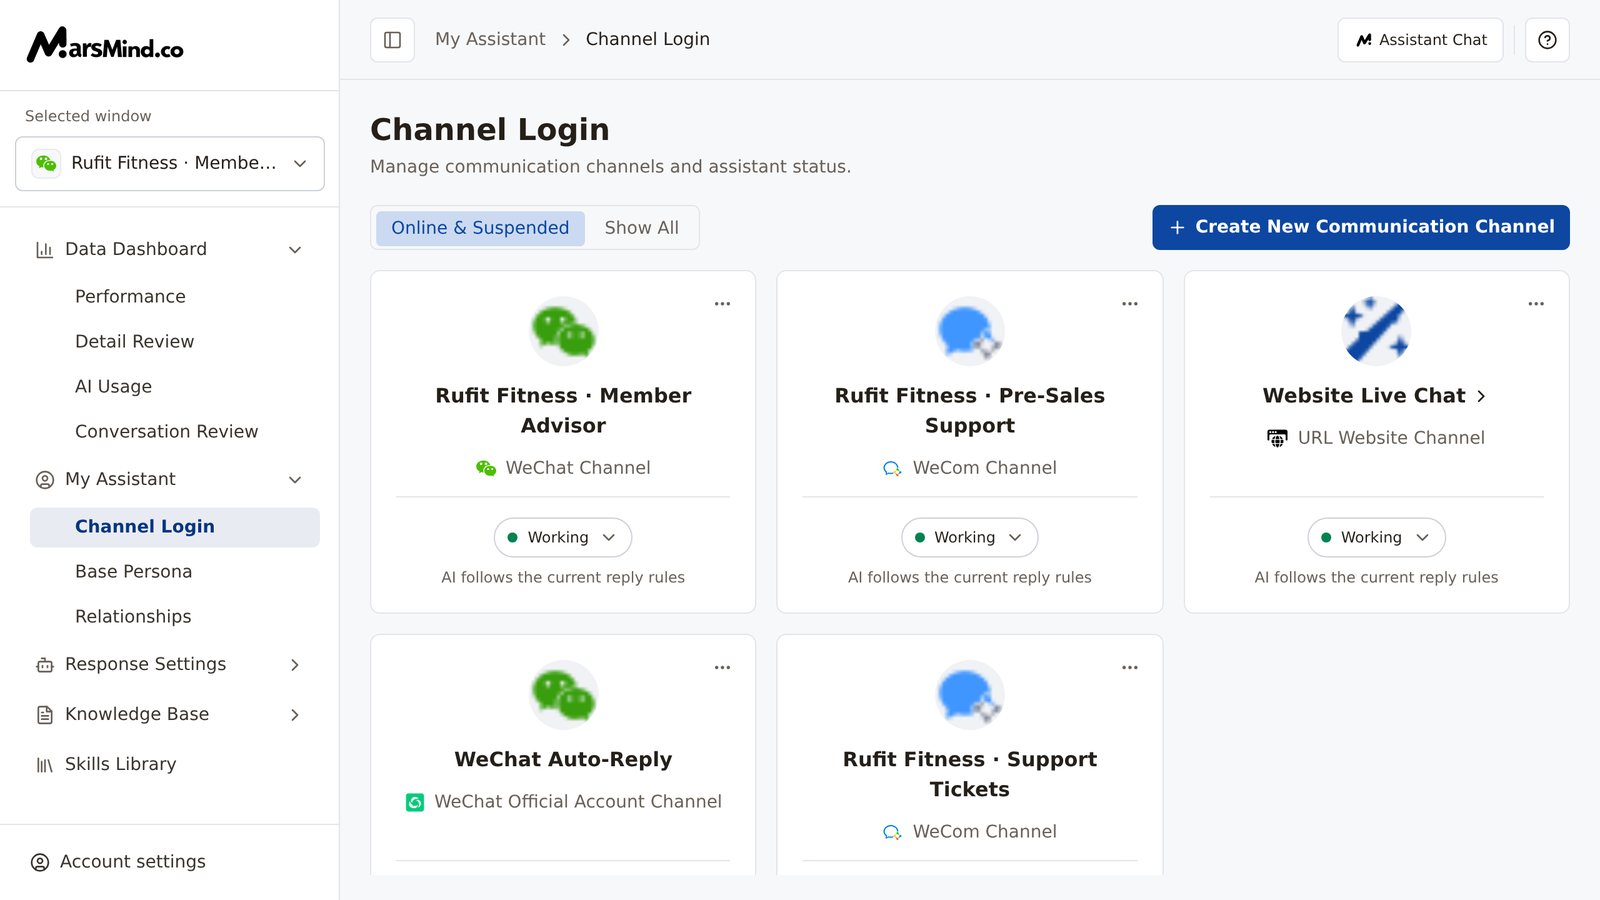The image size is (1600, 900).
Task: Open AI Usage page
Action: [113, 387]
